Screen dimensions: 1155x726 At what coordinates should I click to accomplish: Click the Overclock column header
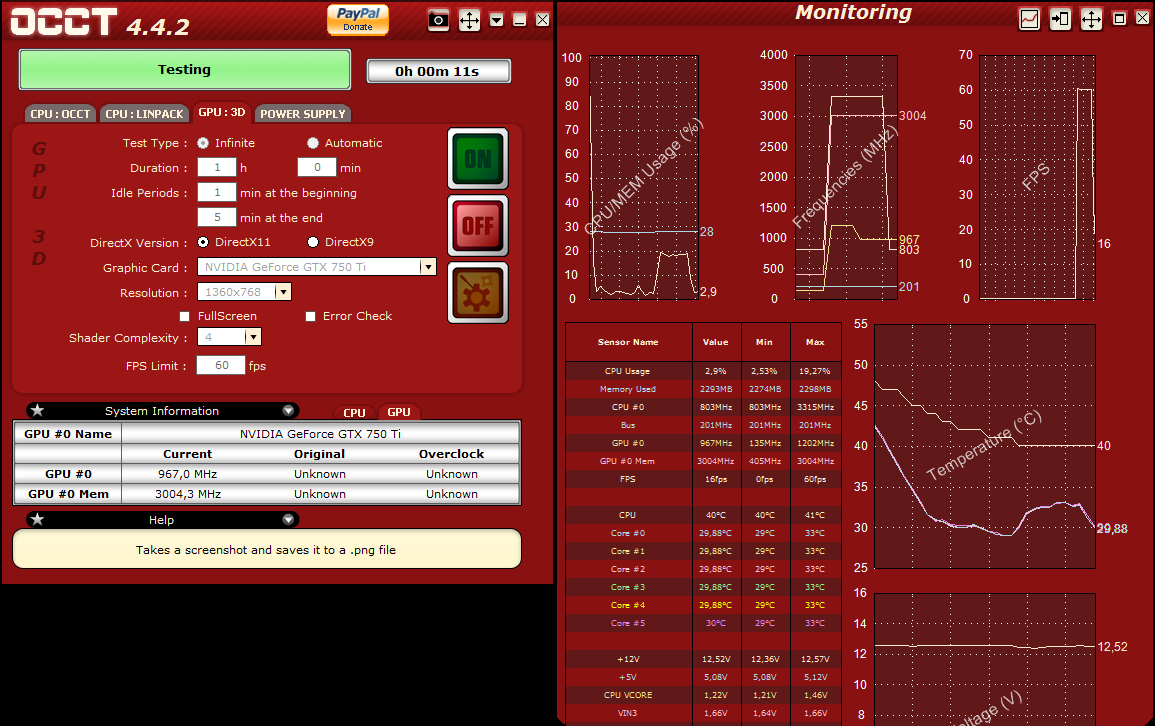[x=452, y=454]
